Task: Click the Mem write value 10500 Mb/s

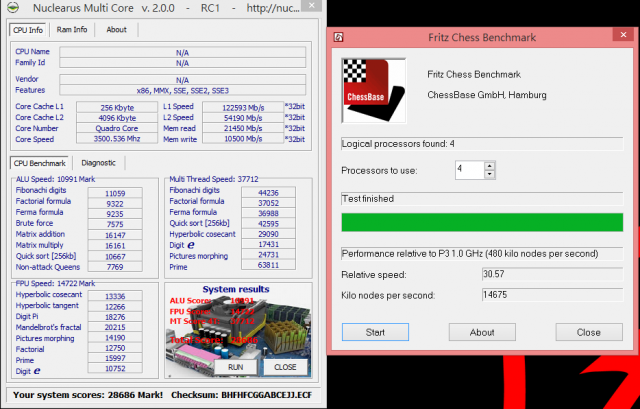Action: pos(243,139)
